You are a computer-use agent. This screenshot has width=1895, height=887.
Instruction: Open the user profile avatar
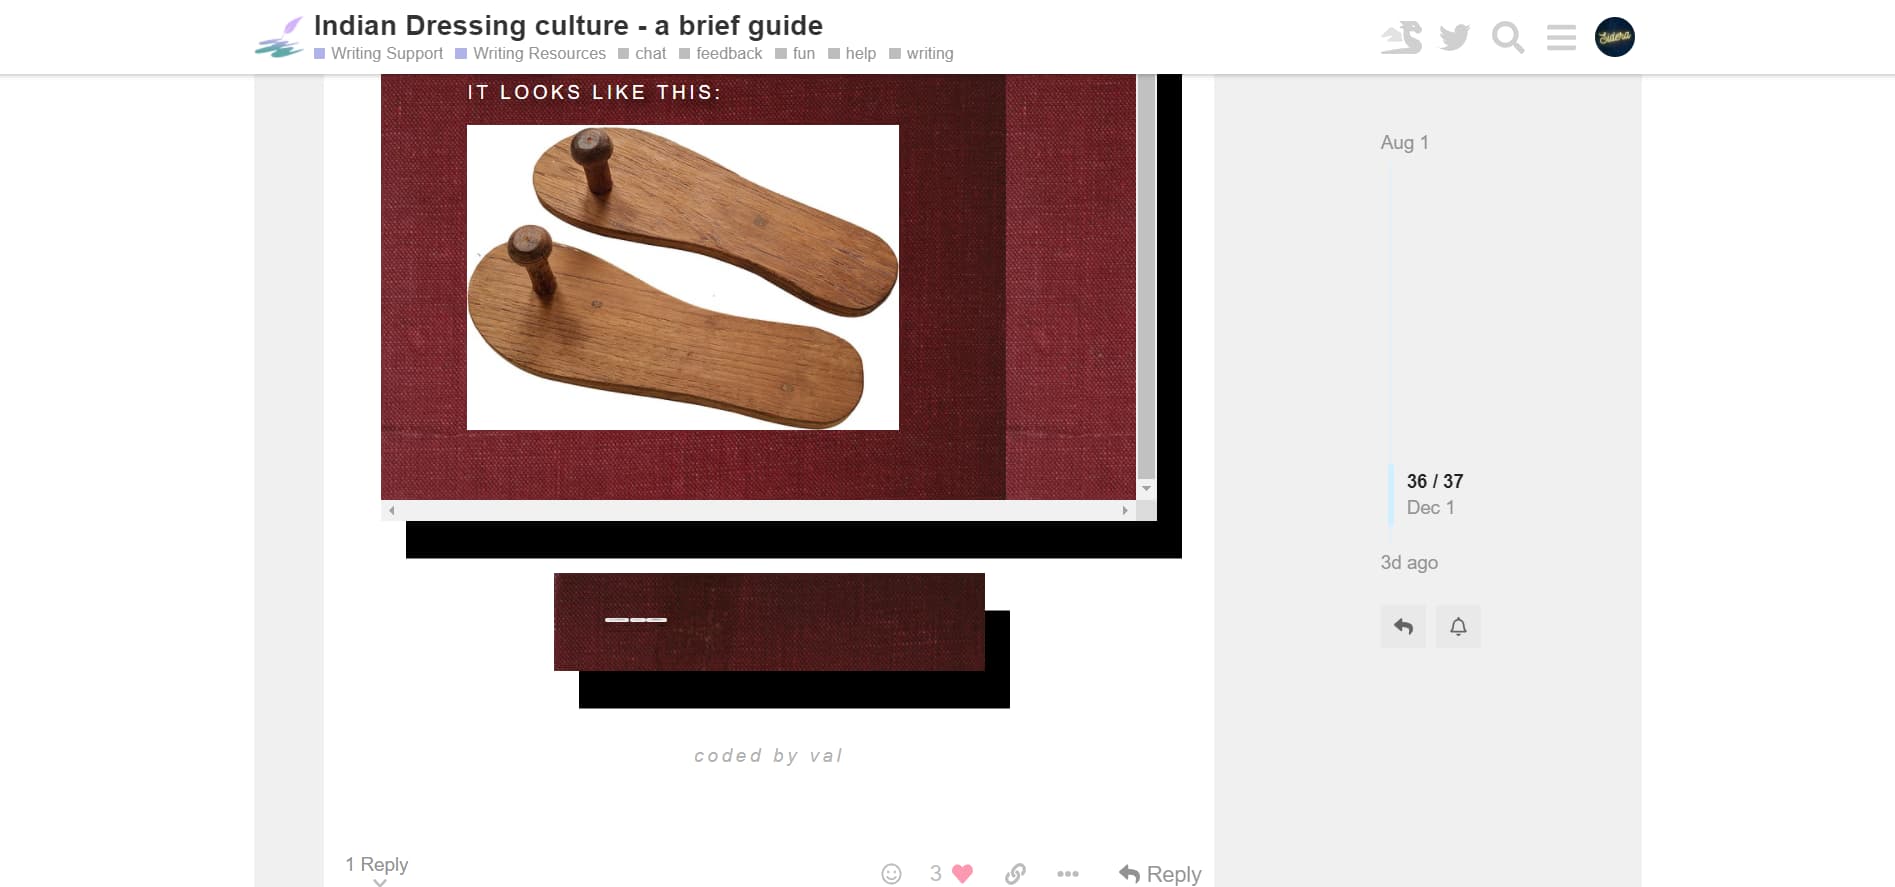tap(1614, 38)
